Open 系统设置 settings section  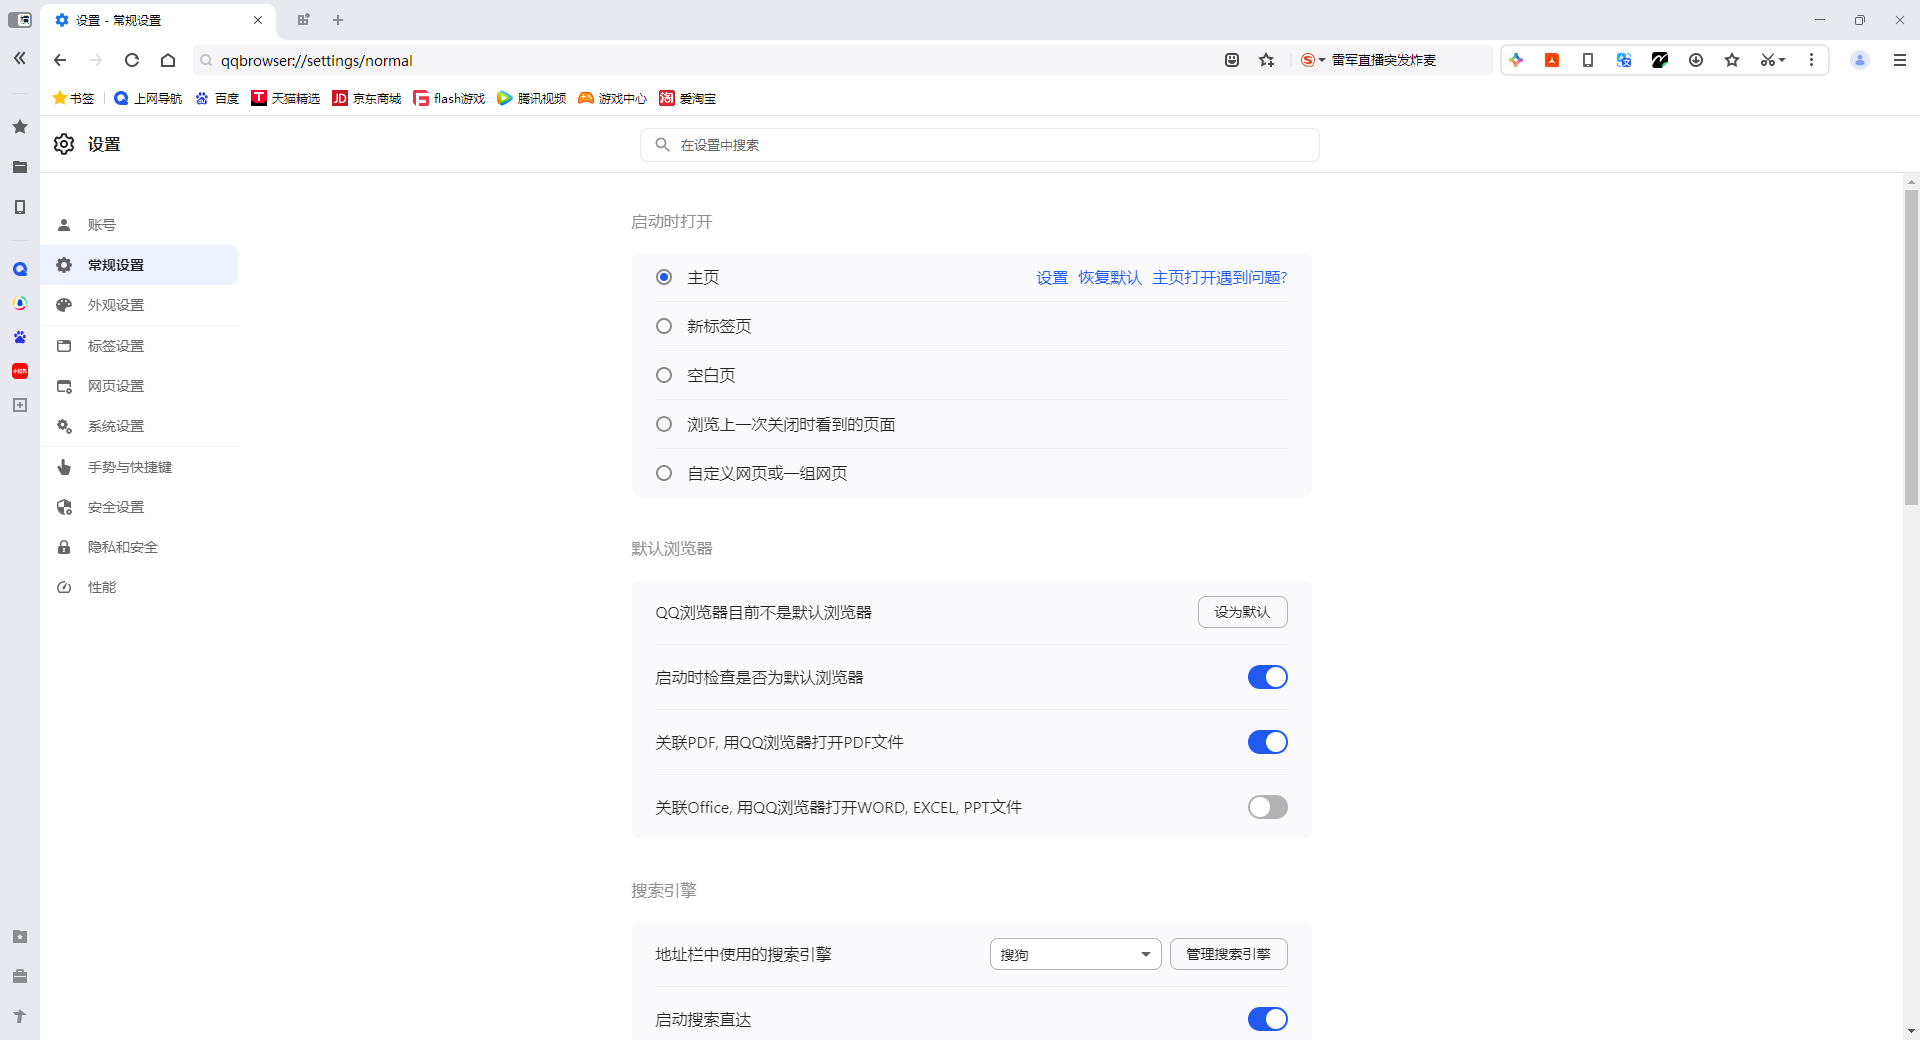point(139,426)
